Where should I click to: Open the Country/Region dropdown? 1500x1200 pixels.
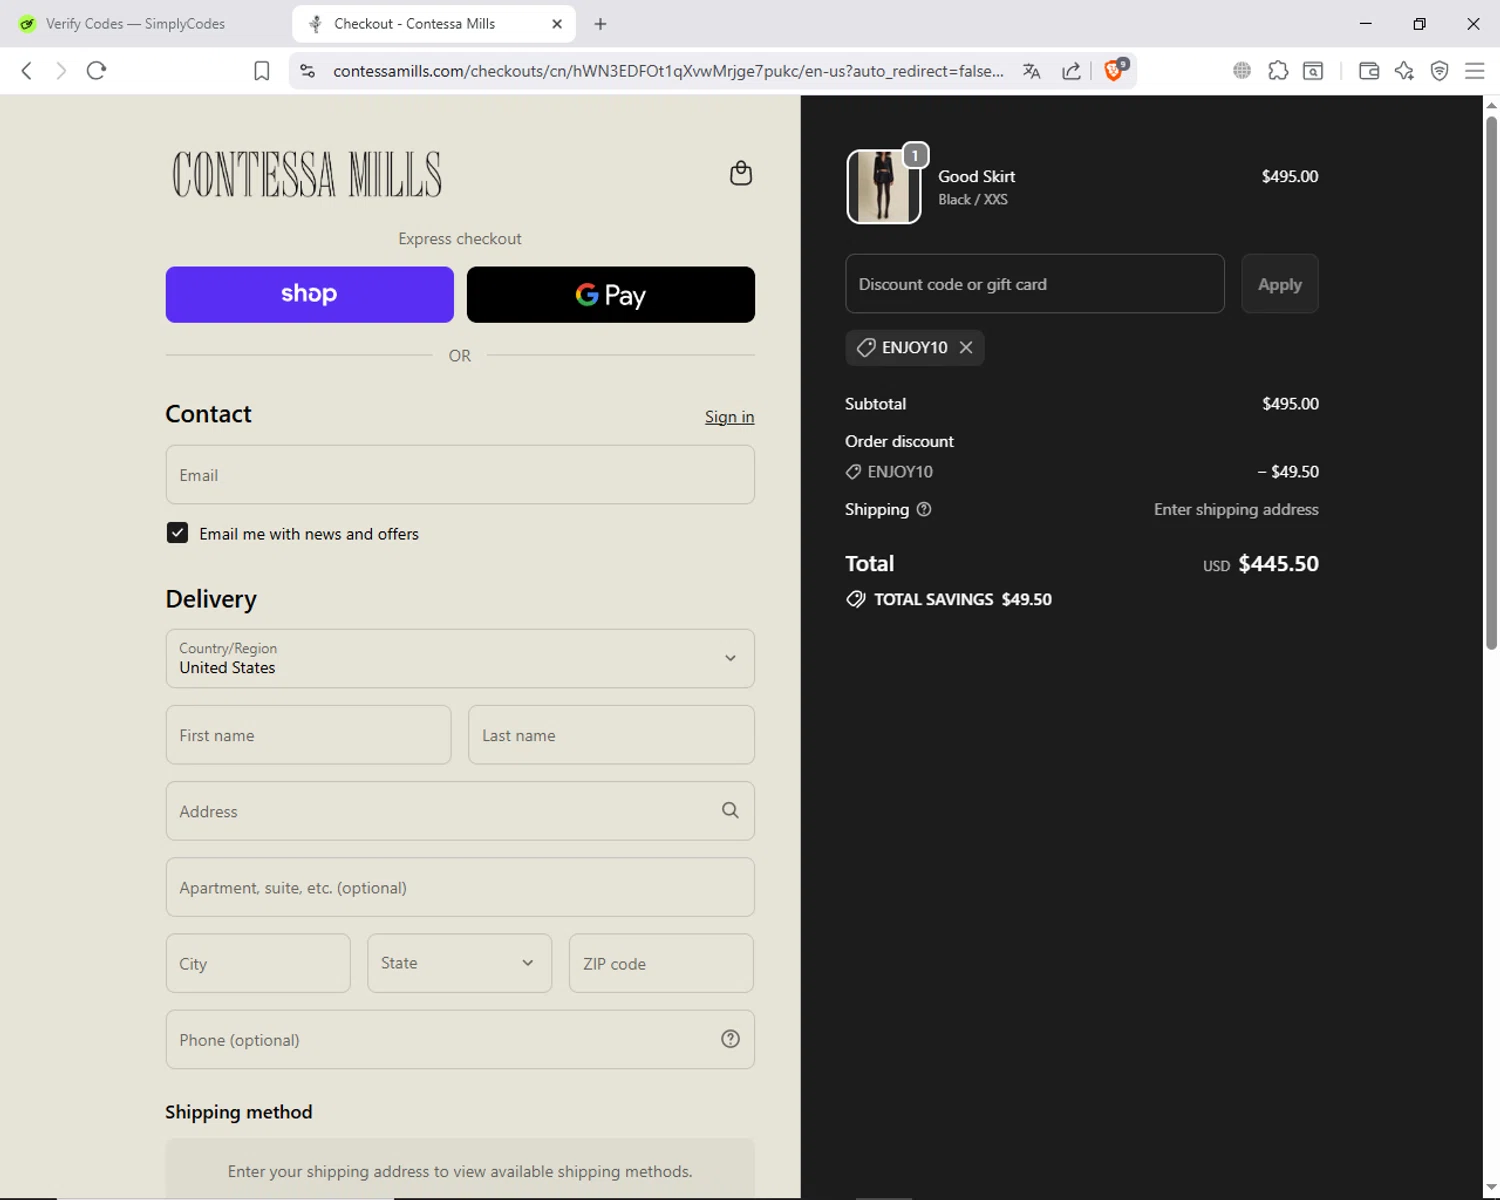(460, 658)
